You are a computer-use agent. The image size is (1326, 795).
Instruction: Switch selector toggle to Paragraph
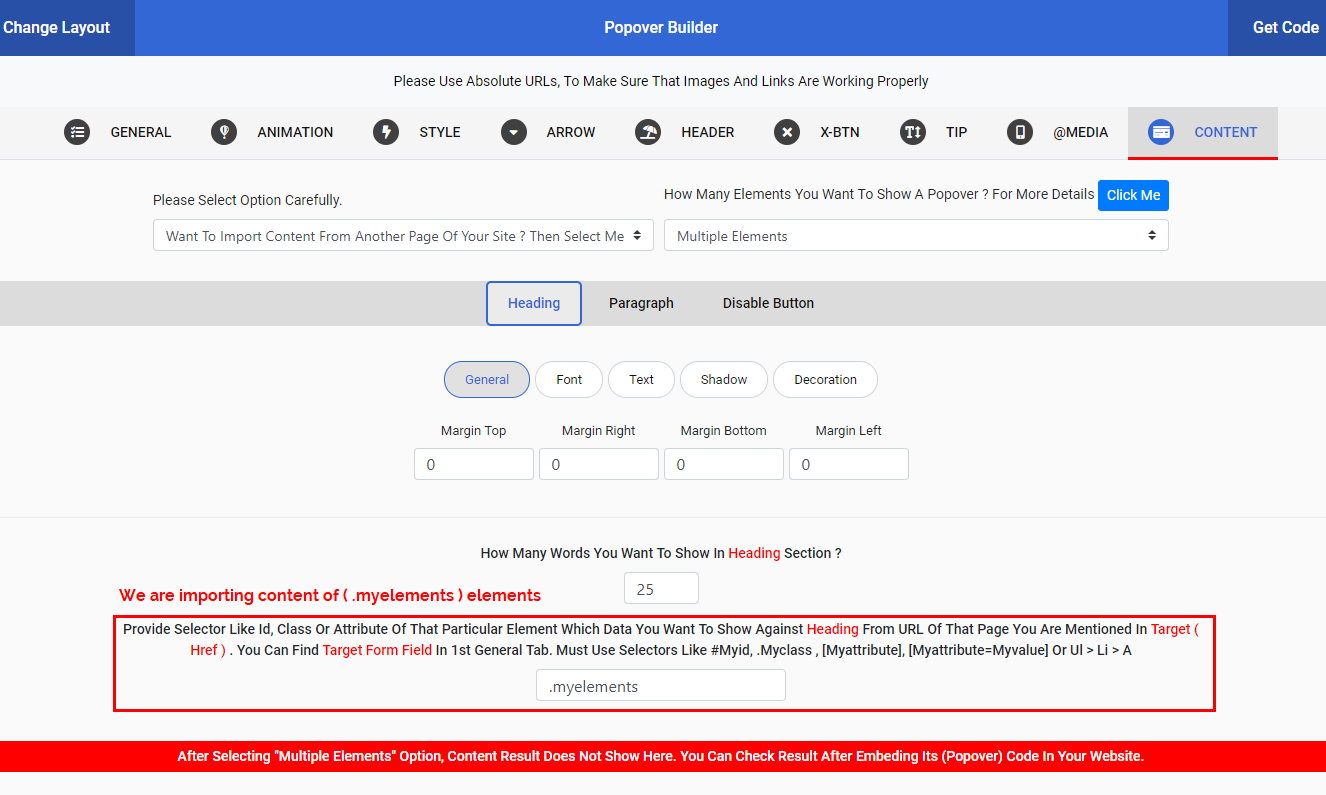641,302
